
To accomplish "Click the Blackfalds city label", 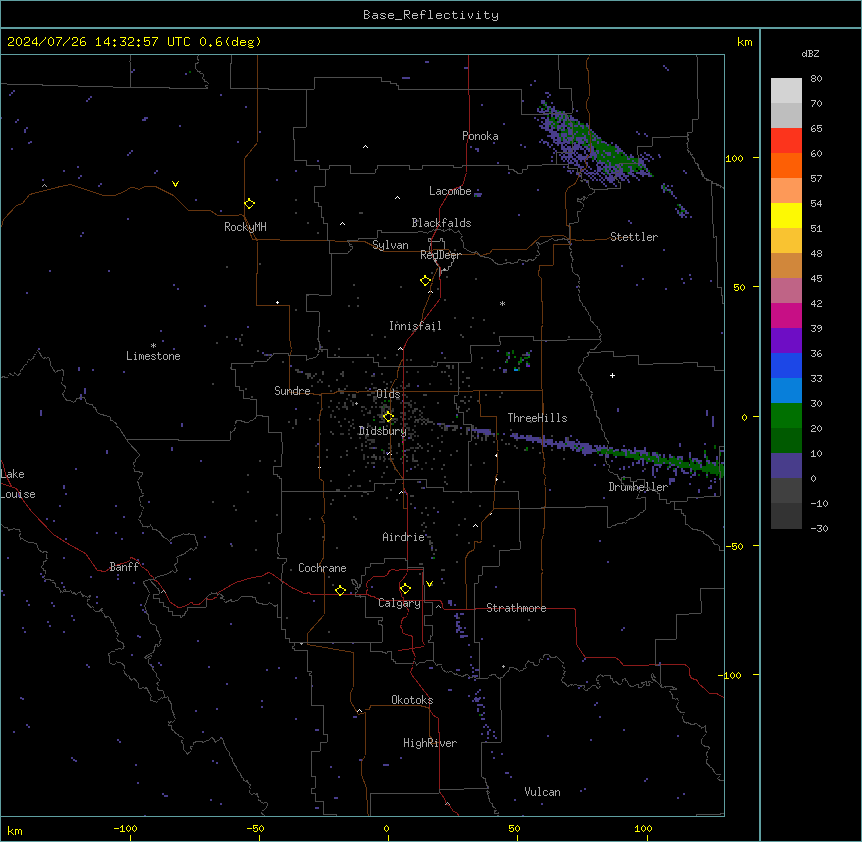I will click(x=441, y=223).
